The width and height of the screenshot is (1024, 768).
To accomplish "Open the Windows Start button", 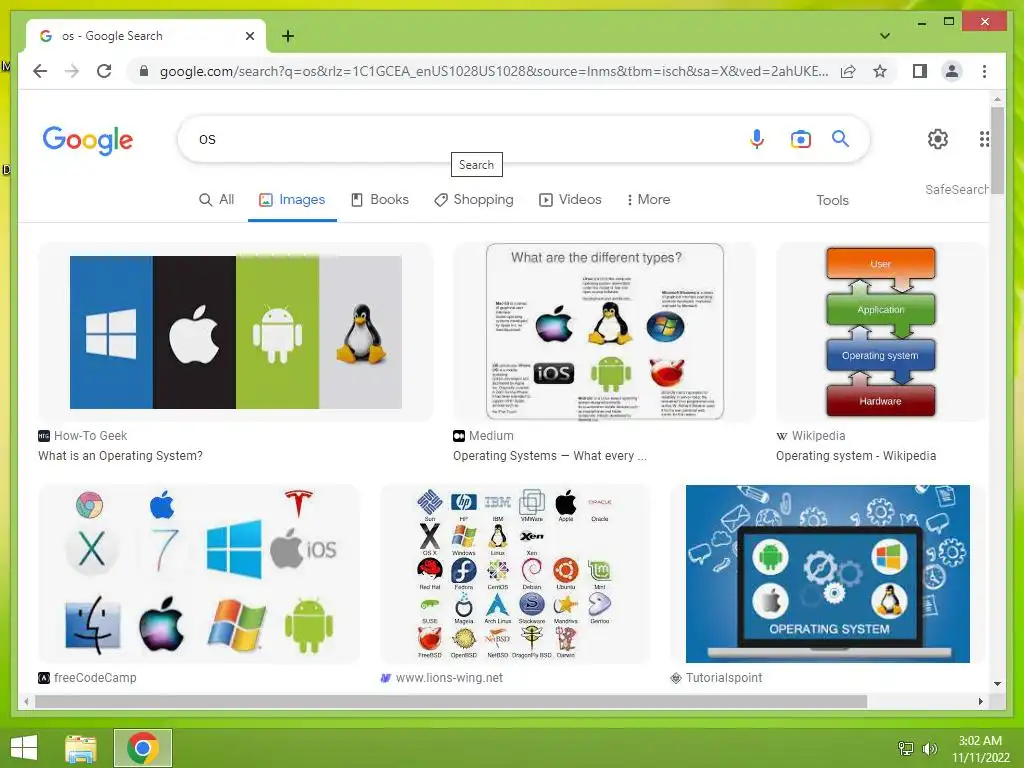I will [x=24, y=748].
